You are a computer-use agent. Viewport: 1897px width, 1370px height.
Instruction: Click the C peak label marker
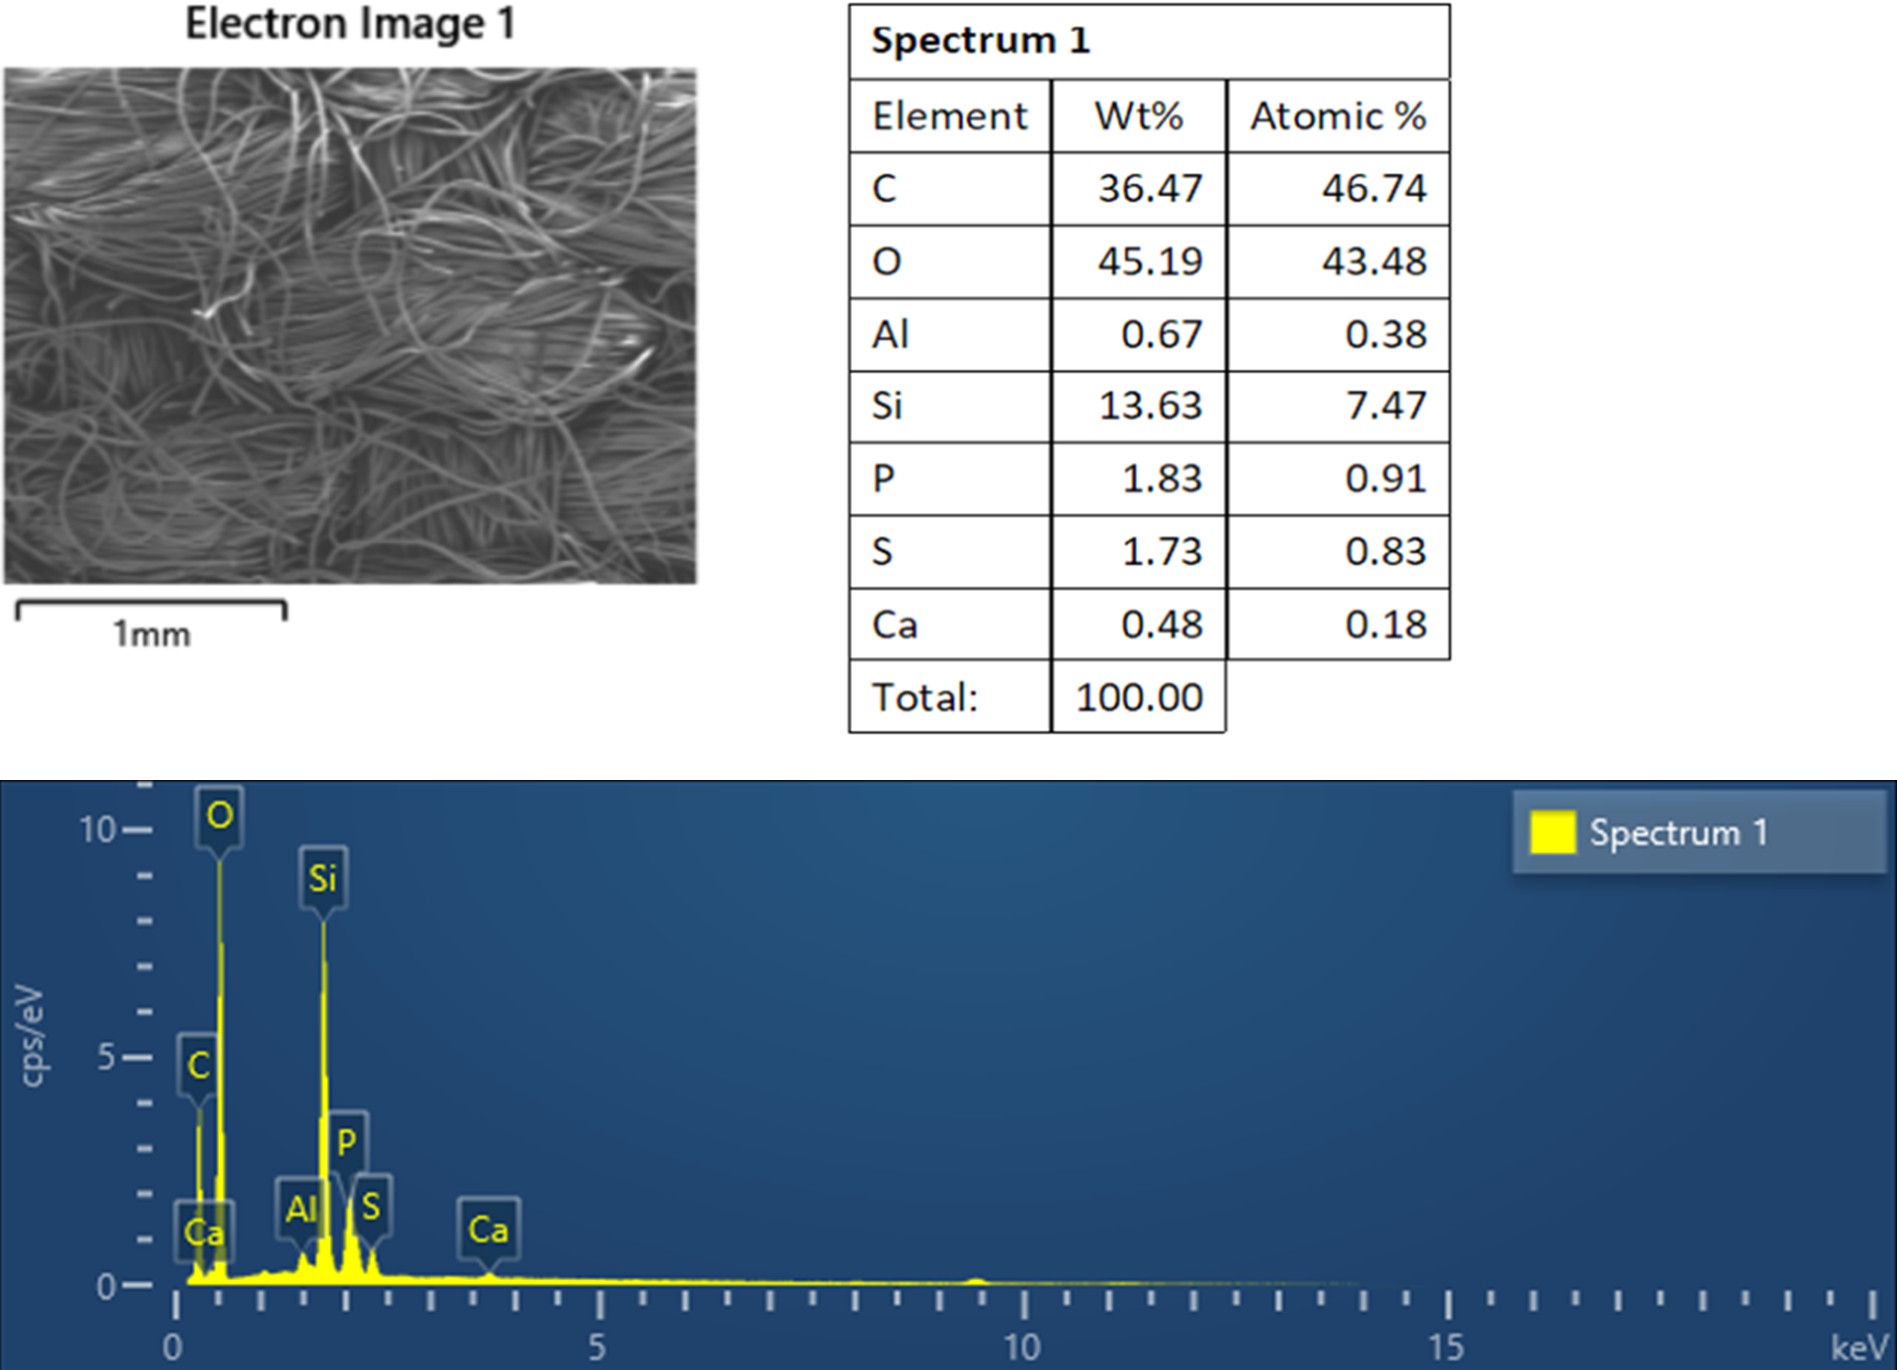pos(198,1065)
